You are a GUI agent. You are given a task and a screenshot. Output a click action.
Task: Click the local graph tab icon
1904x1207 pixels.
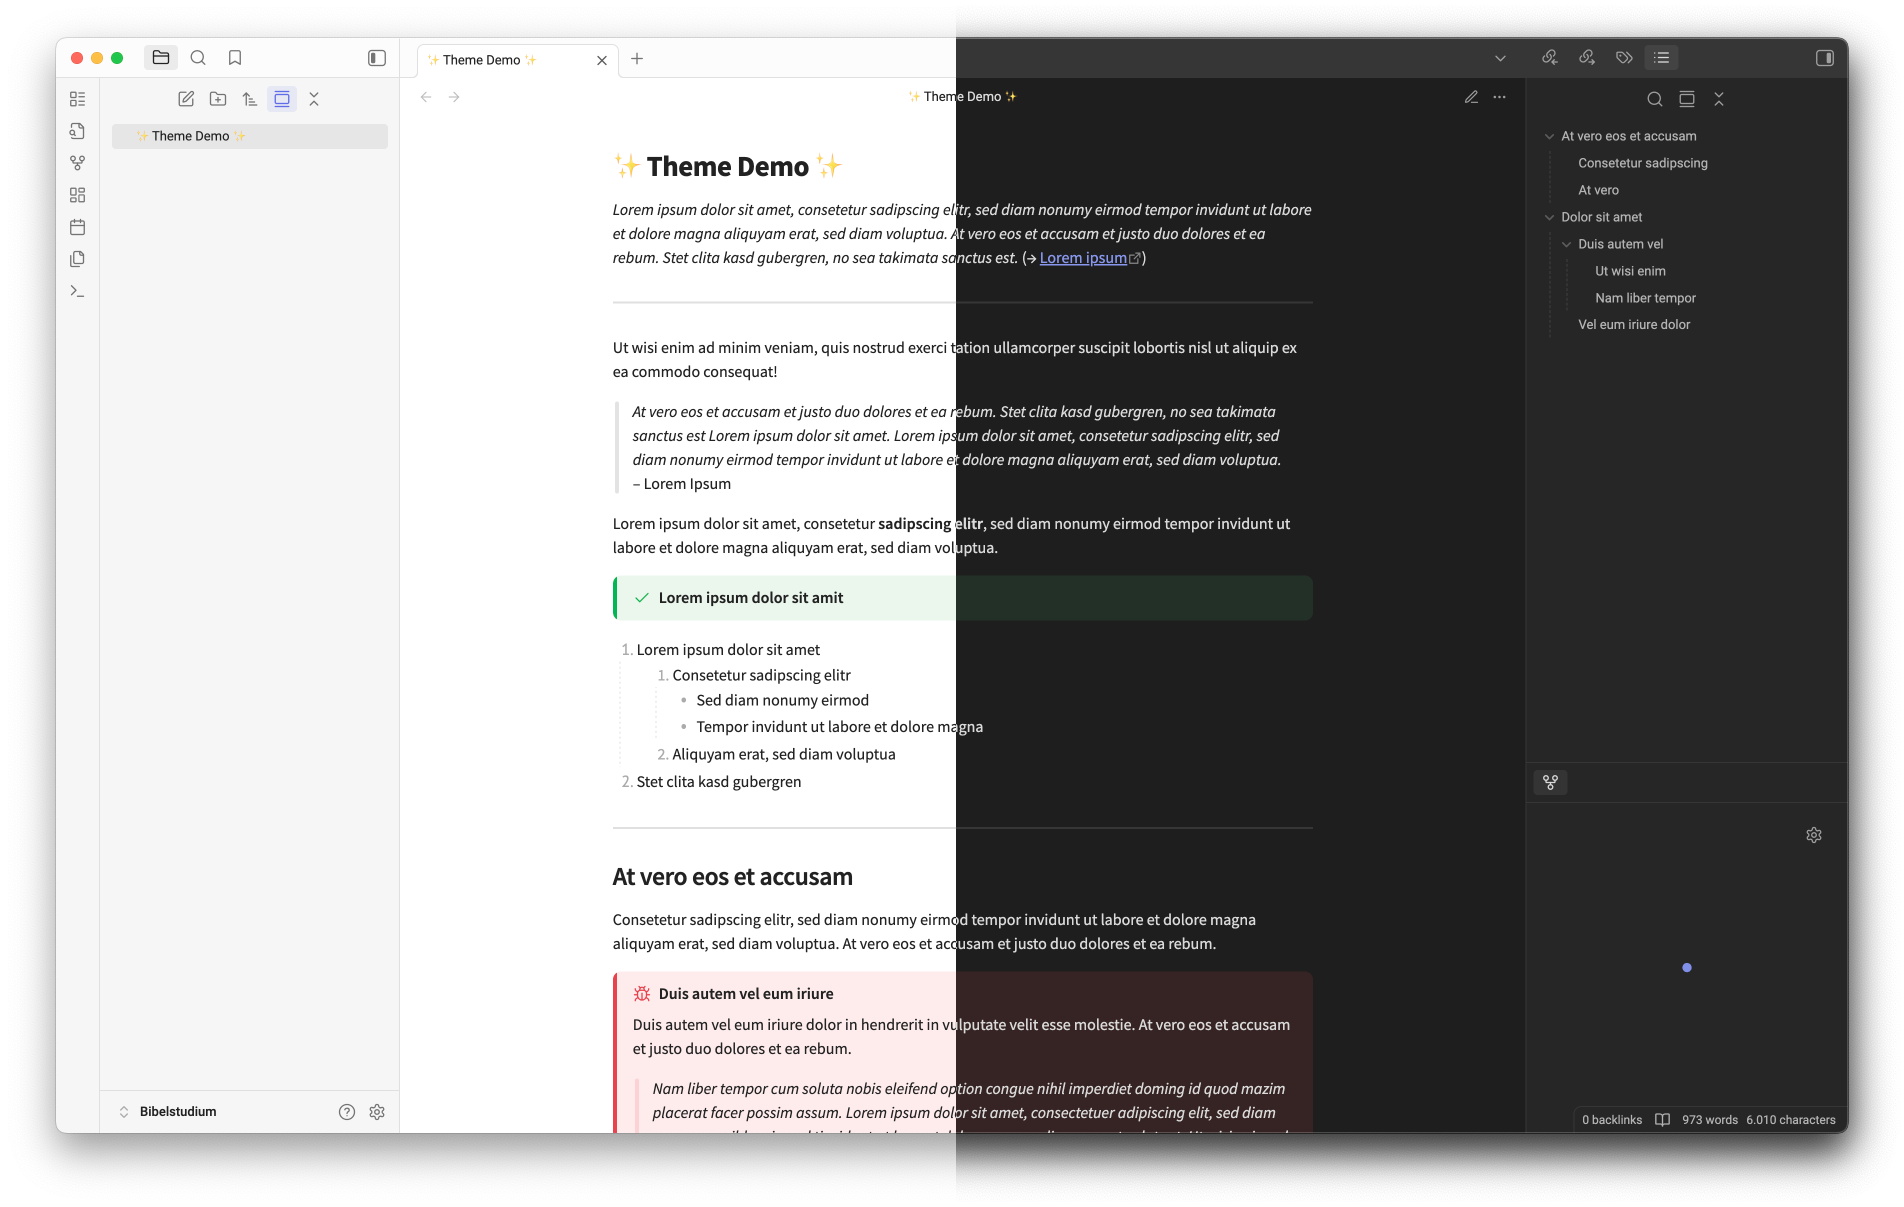click(x=1550, y=782)
